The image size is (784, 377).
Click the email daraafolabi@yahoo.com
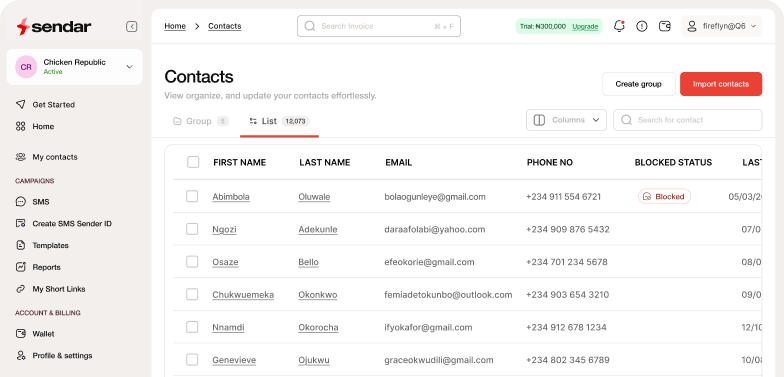pos(434,230)
